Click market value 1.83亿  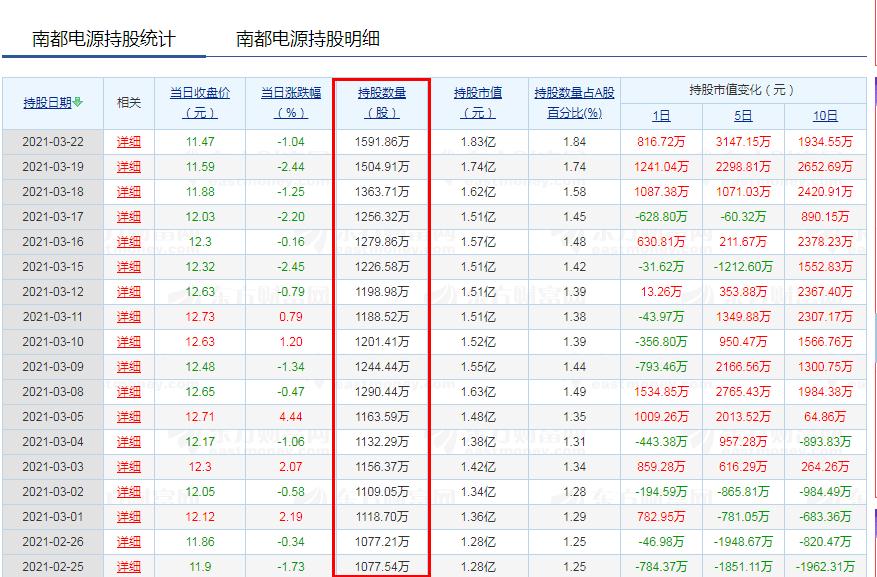[478, 142]
